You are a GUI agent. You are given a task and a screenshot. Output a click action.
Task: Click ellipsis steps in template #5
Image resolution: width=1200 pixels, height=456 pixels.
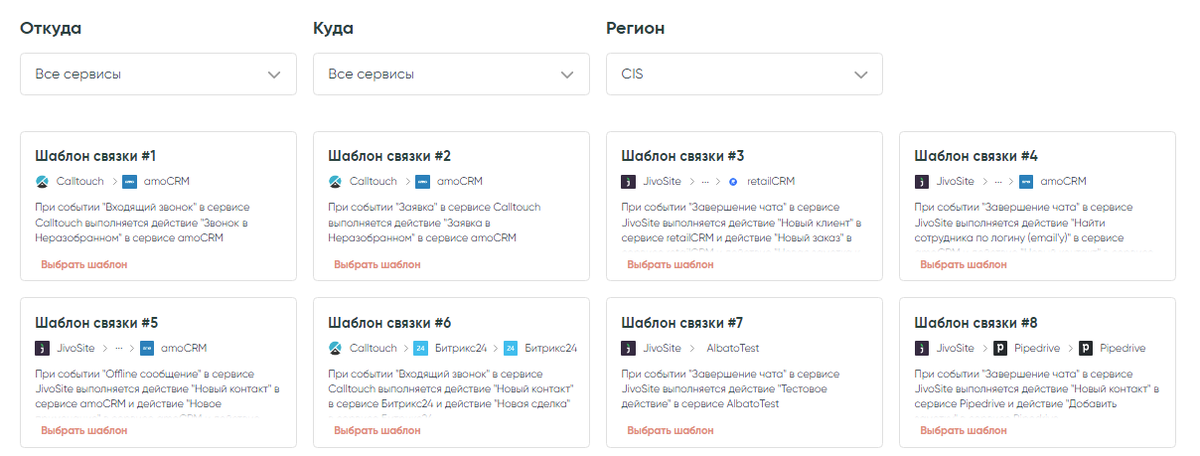[120, 349]
